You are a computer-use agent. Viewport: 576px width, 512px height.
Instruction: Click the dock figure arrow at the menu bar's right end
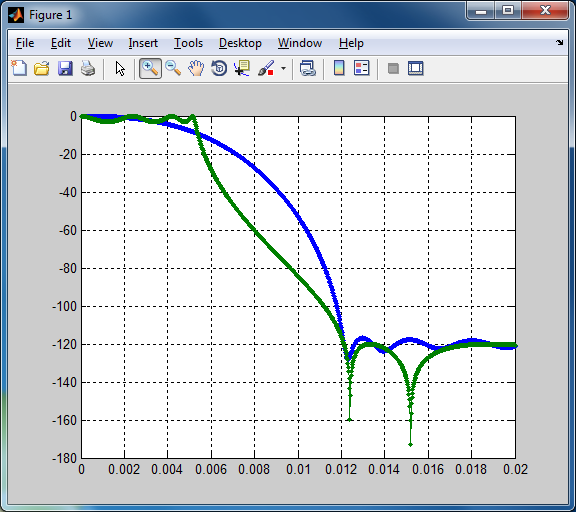[559, 43]
